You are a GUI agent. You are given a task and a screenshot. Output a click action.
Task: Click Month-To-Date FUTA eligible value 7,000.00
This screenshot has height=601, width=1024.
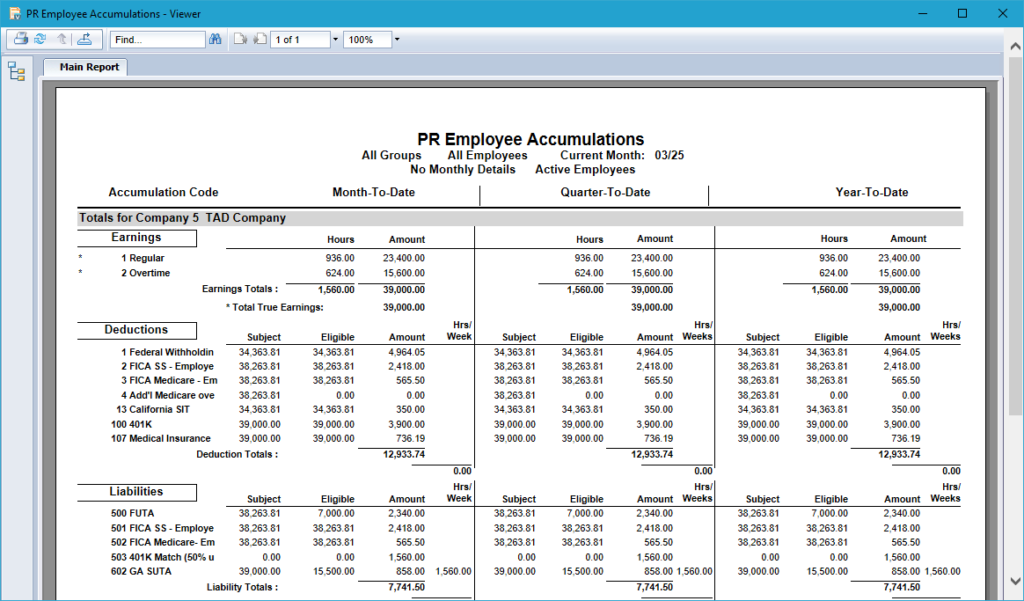(x=336, y=513)
